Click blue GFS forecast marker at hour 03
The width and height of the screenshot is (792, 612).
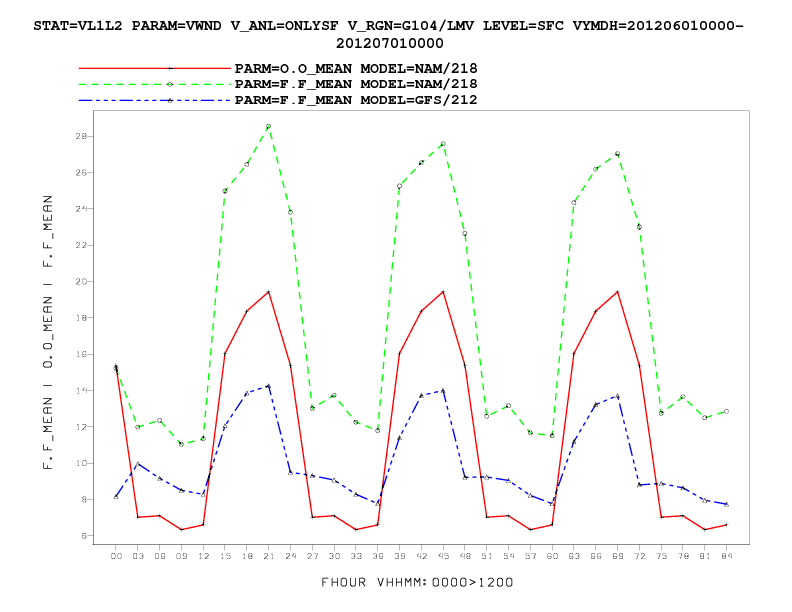[x=137, y=464]
